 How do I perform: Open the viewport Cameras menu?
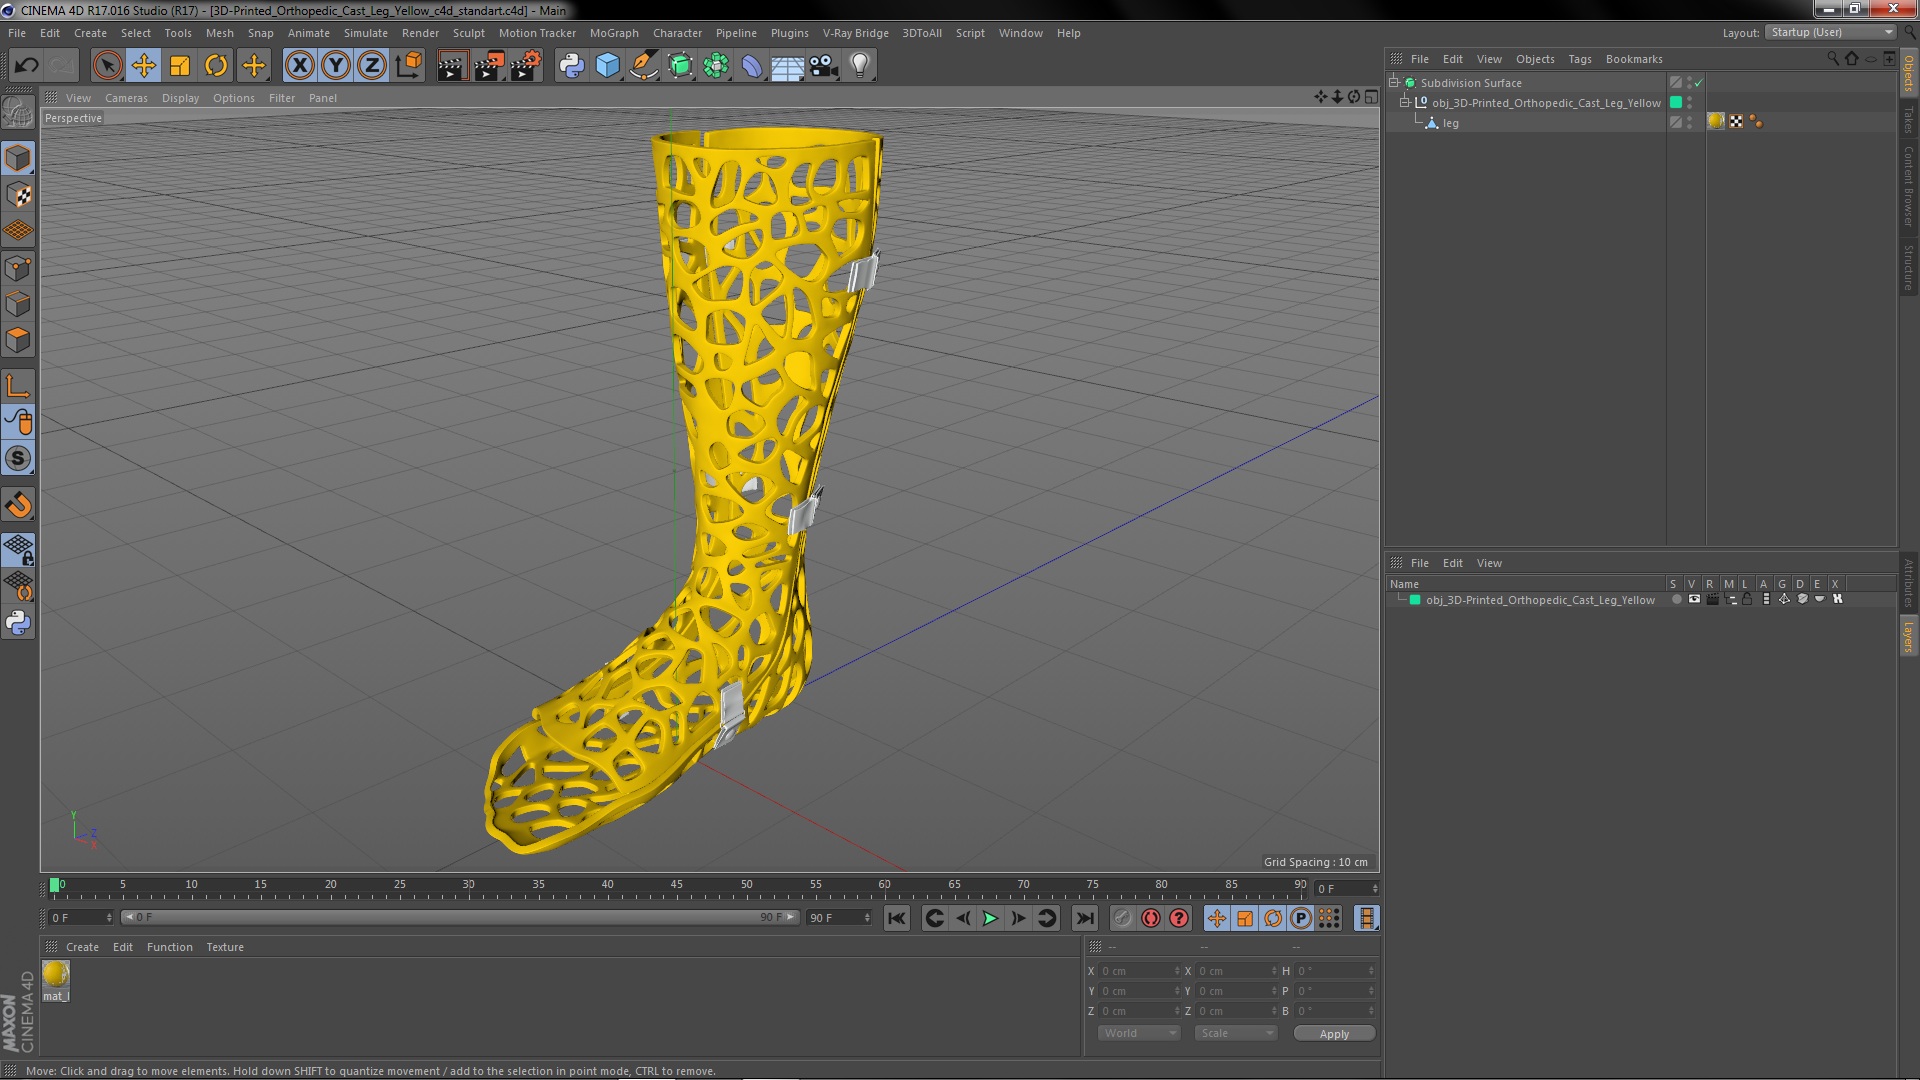pos(126,98)
